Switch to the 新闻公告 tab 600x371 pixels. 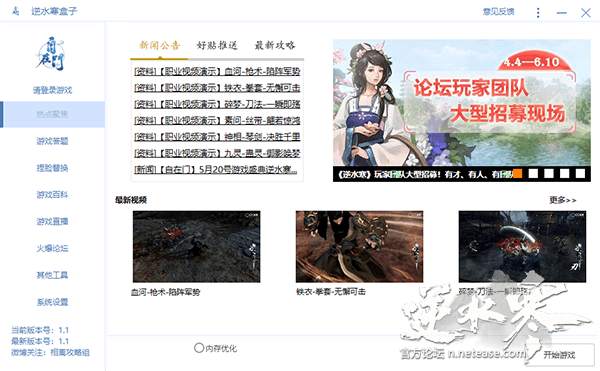coord(159,46)
